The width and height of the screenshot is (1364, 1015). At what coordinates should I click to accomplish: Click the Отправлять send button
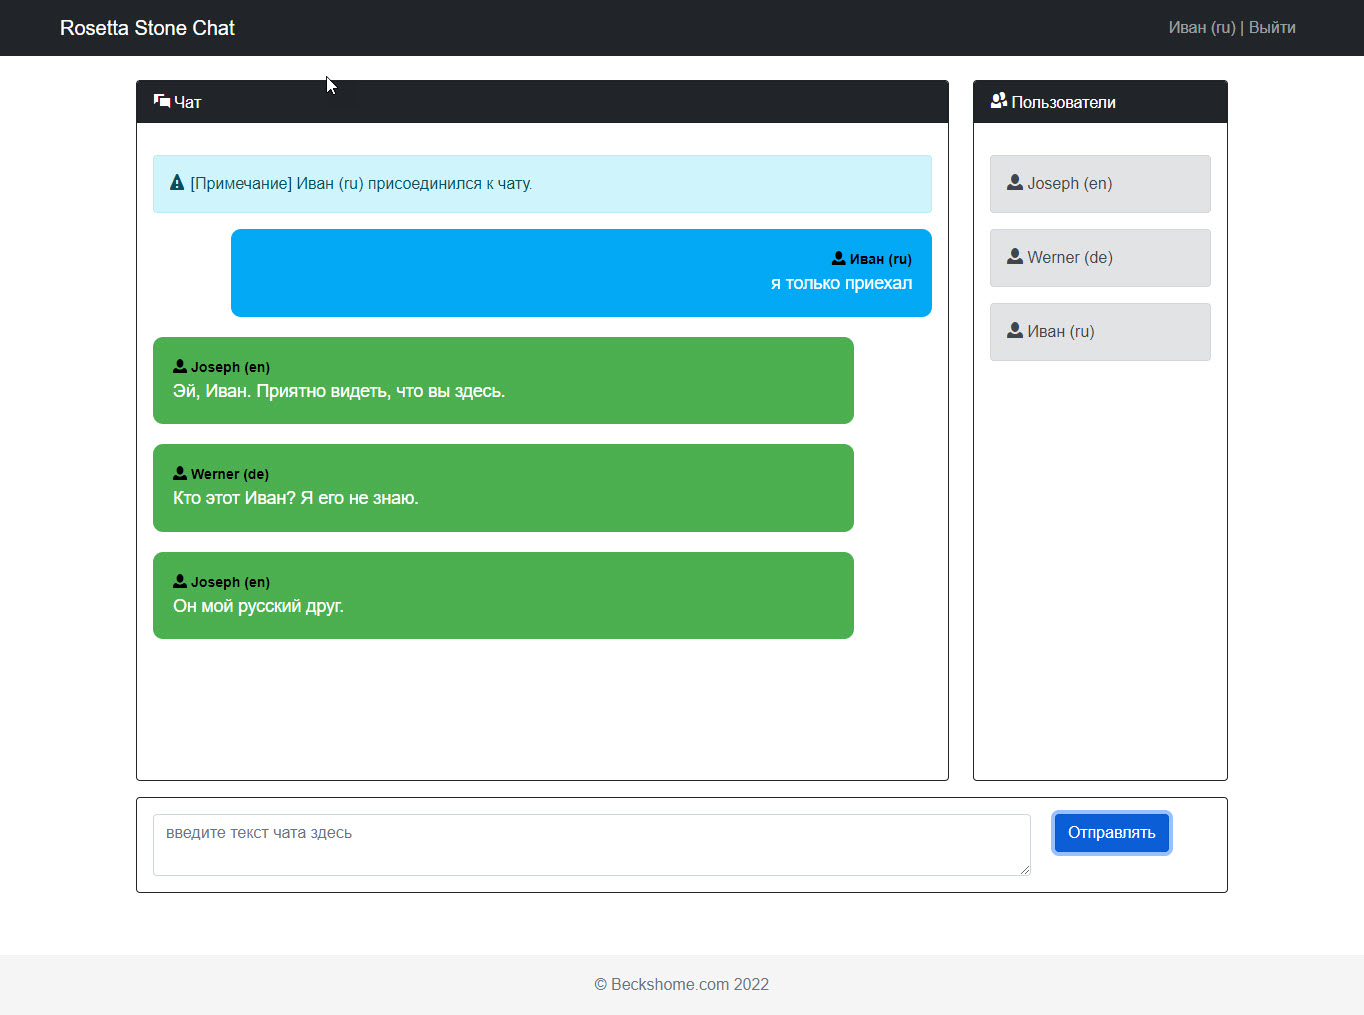point(1111,833)
